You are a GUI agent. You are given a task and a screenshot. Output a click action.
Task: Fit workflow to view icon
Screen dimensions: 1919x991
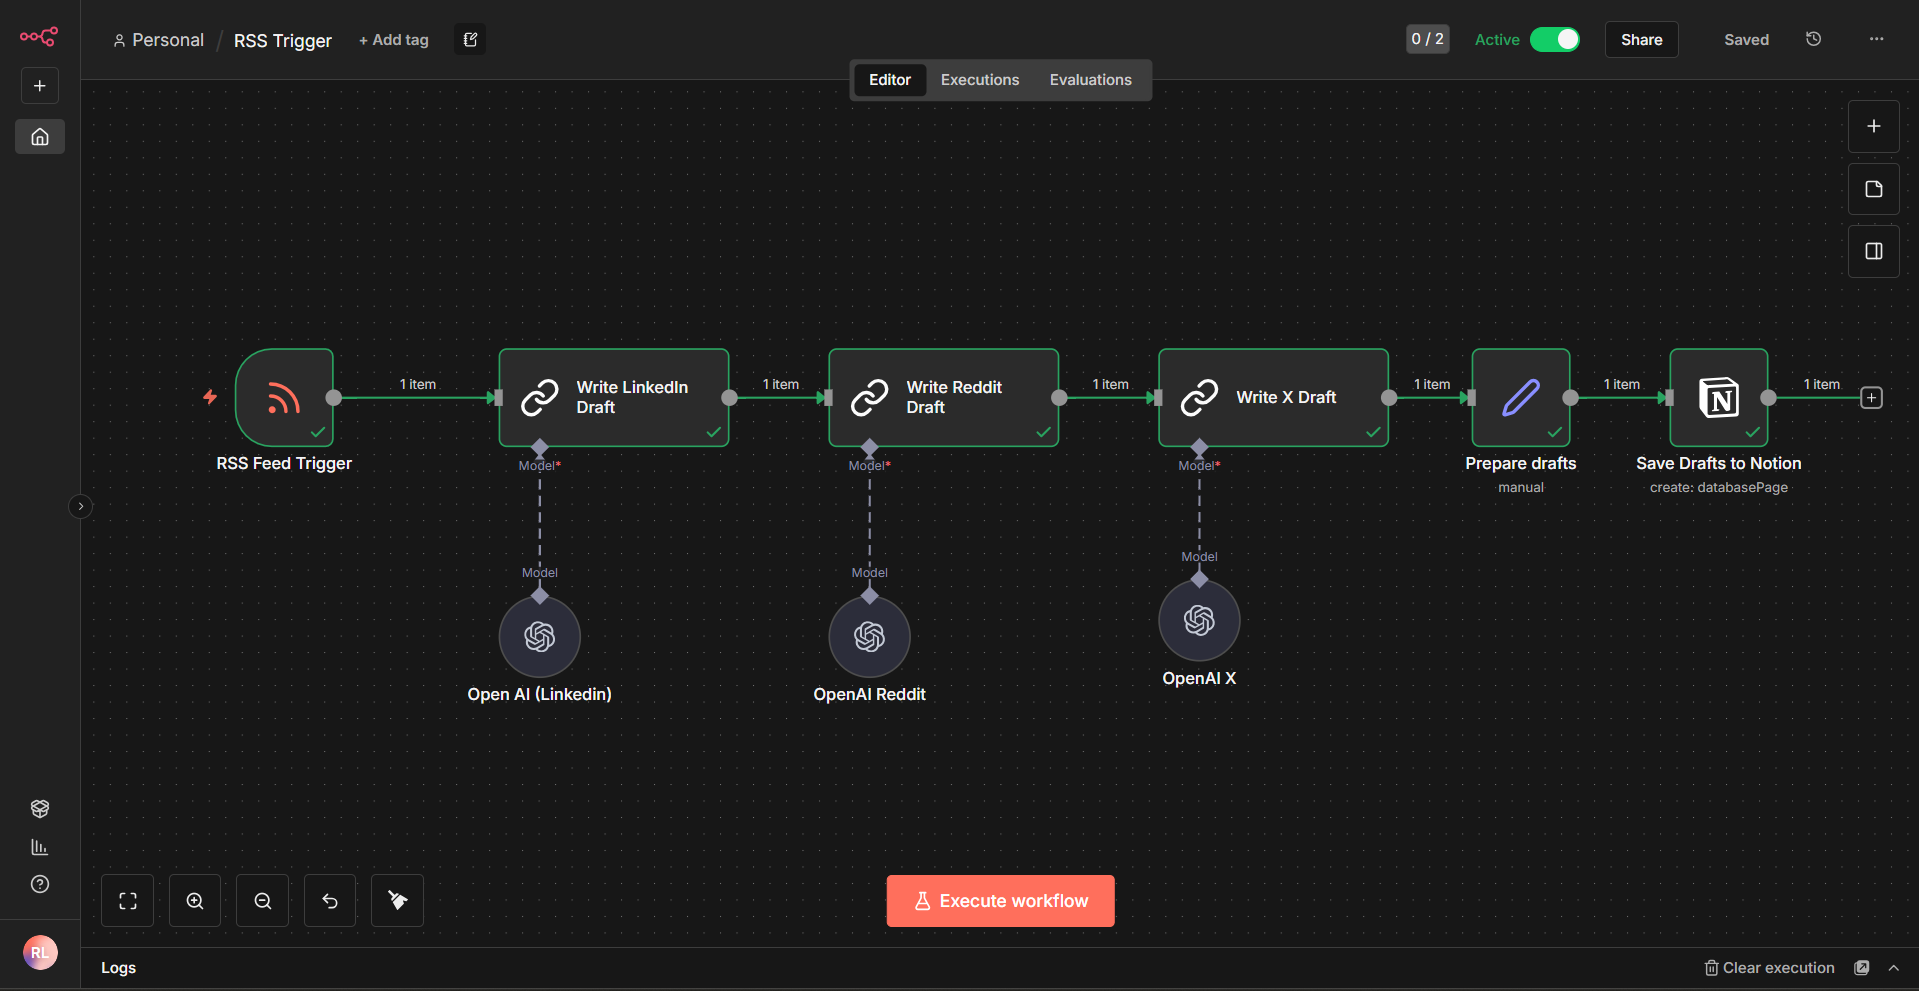[x=128, y=901]
